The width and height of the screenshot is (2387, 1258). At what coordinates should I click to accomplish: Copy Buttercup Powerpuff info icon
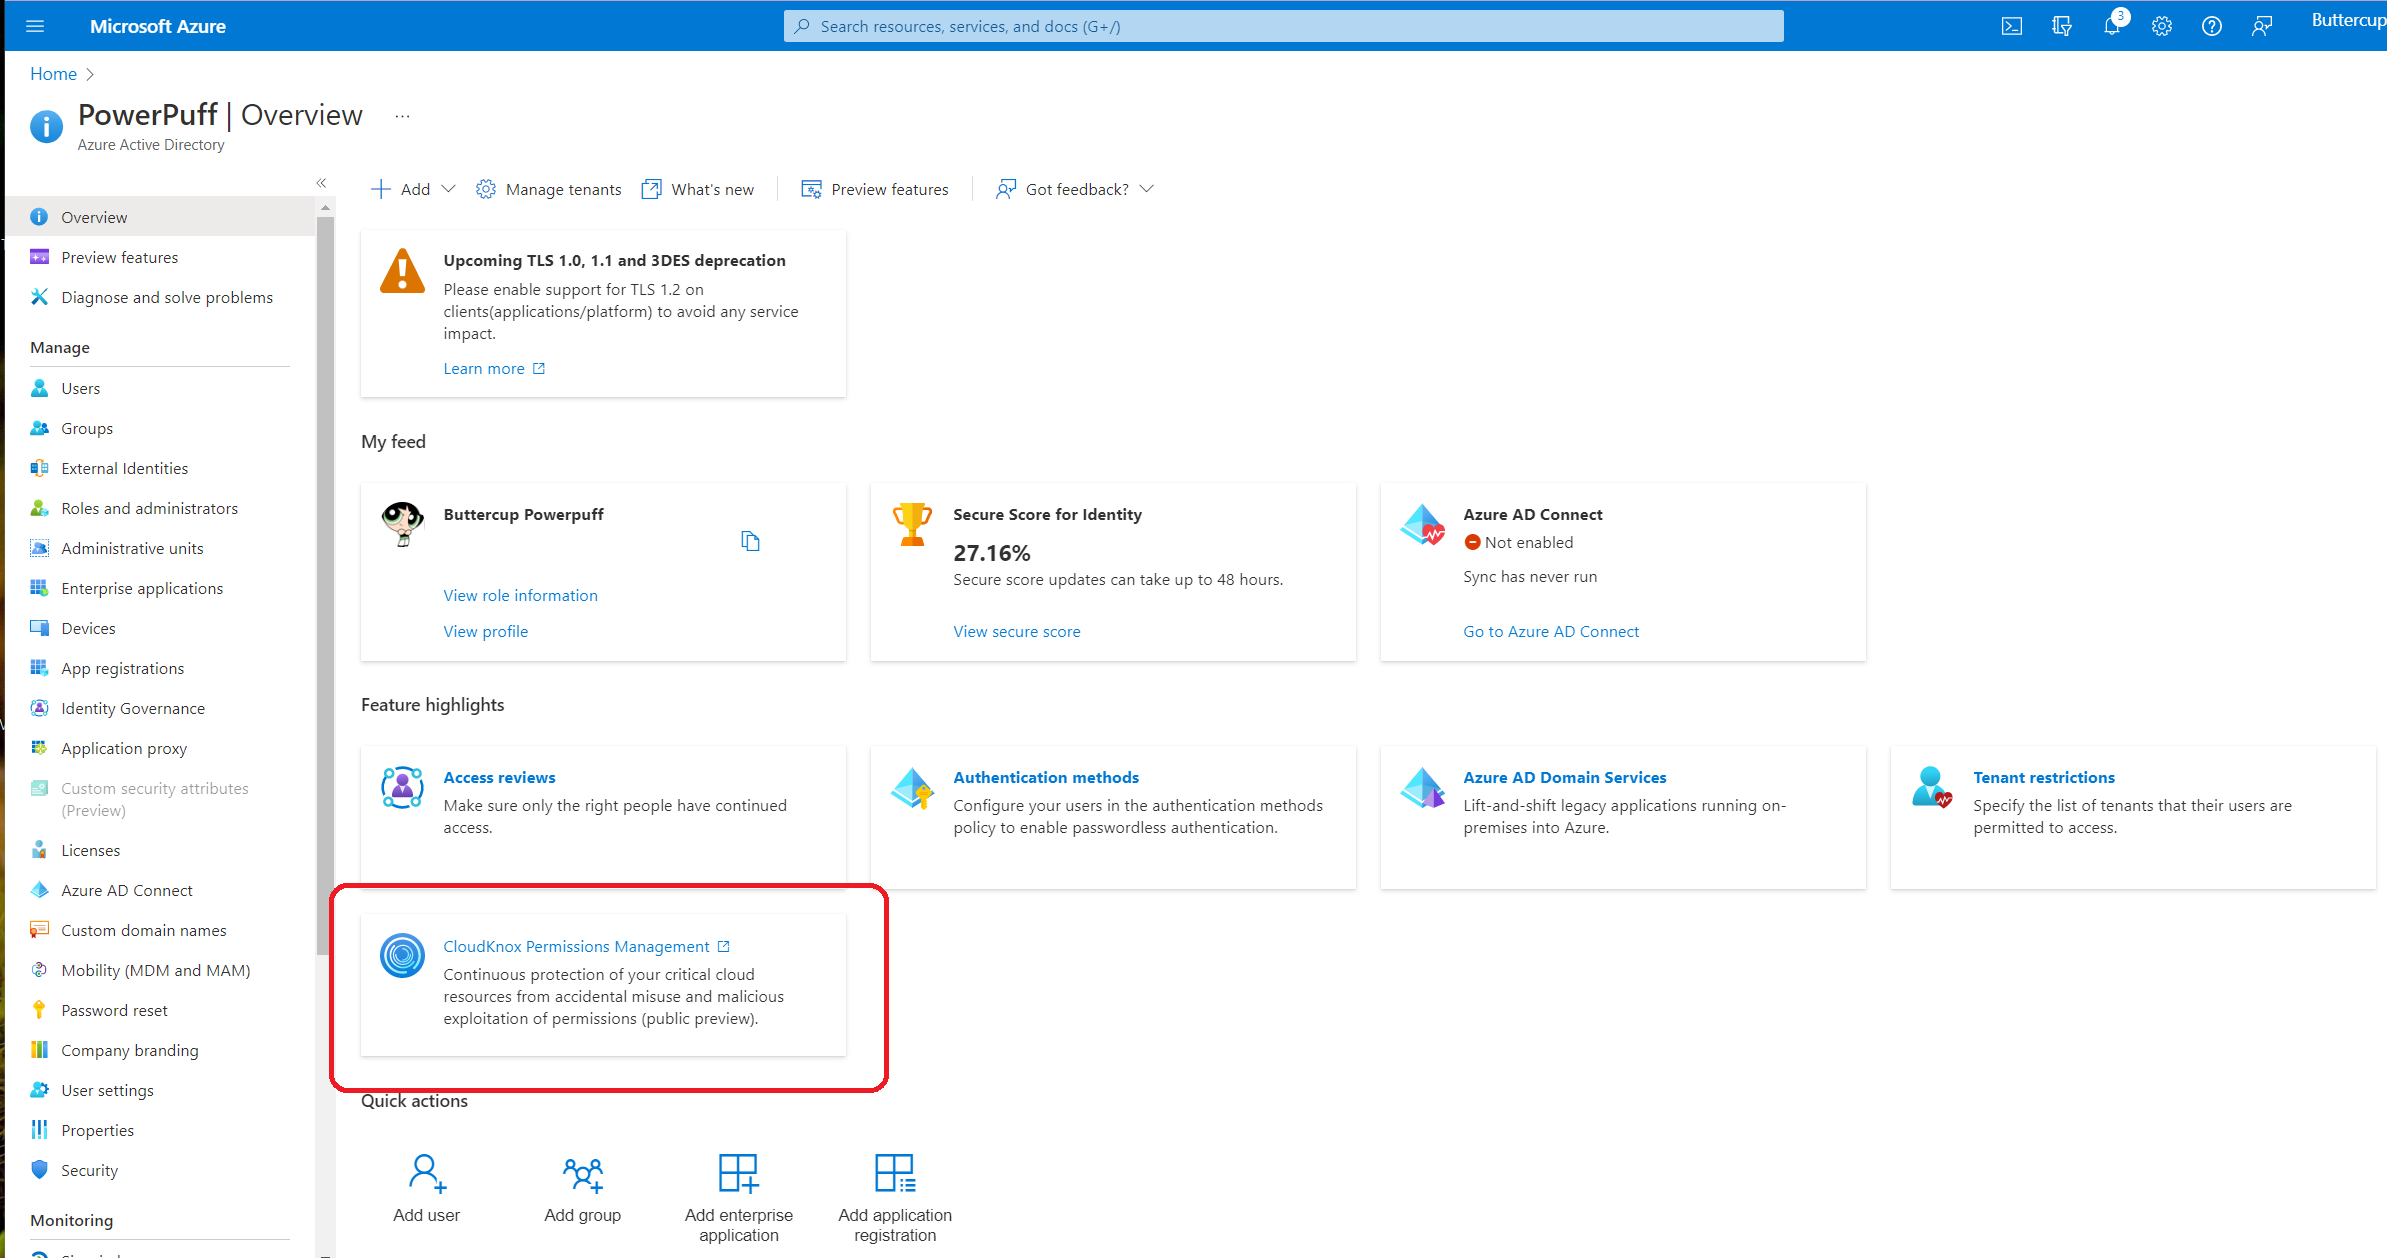(x=750, y=541)
